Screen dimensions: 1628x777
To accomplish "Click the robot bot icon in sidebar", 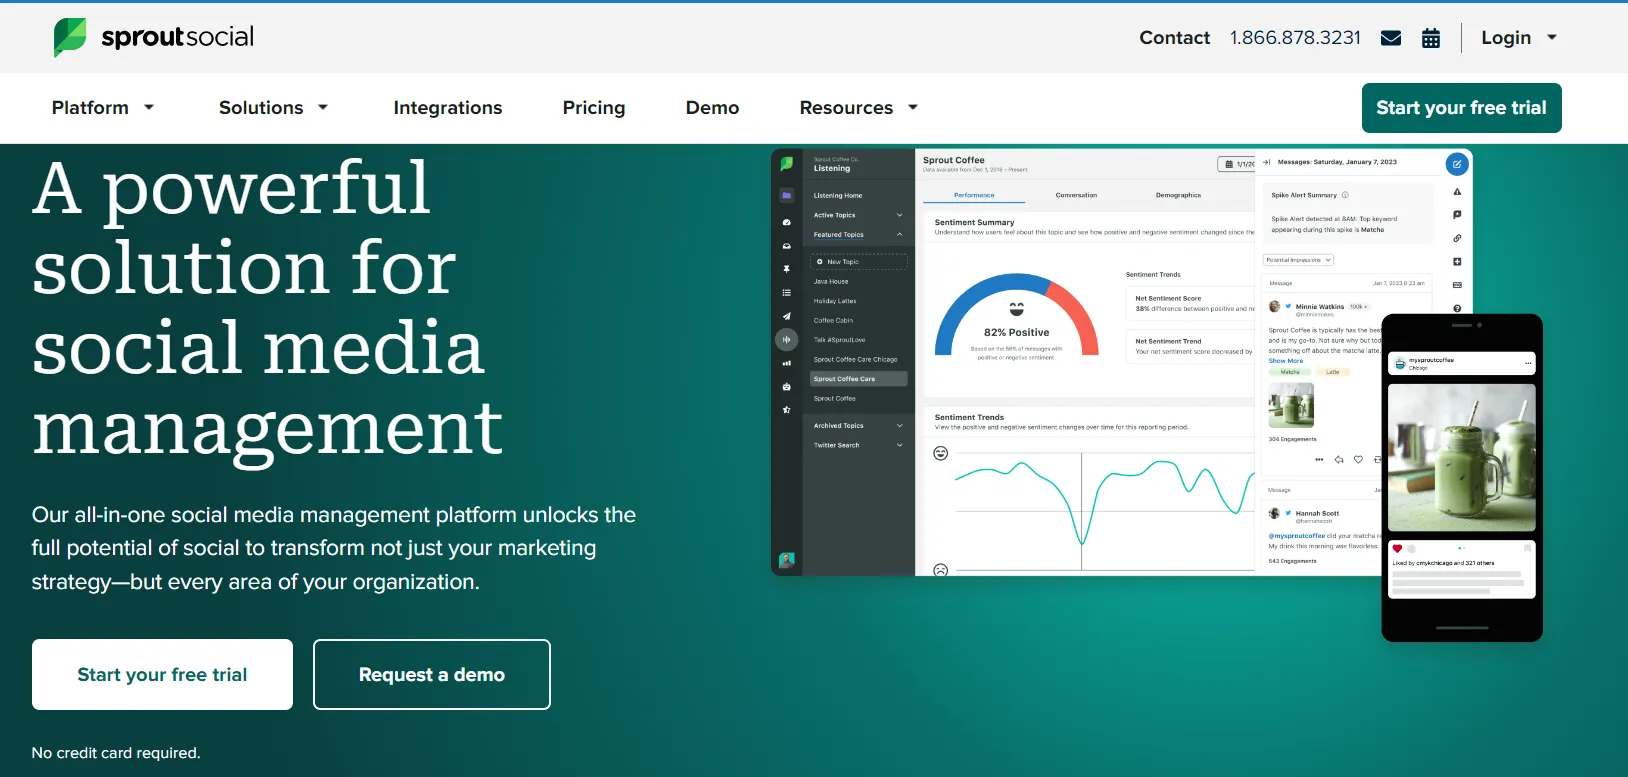I will 787,386.
